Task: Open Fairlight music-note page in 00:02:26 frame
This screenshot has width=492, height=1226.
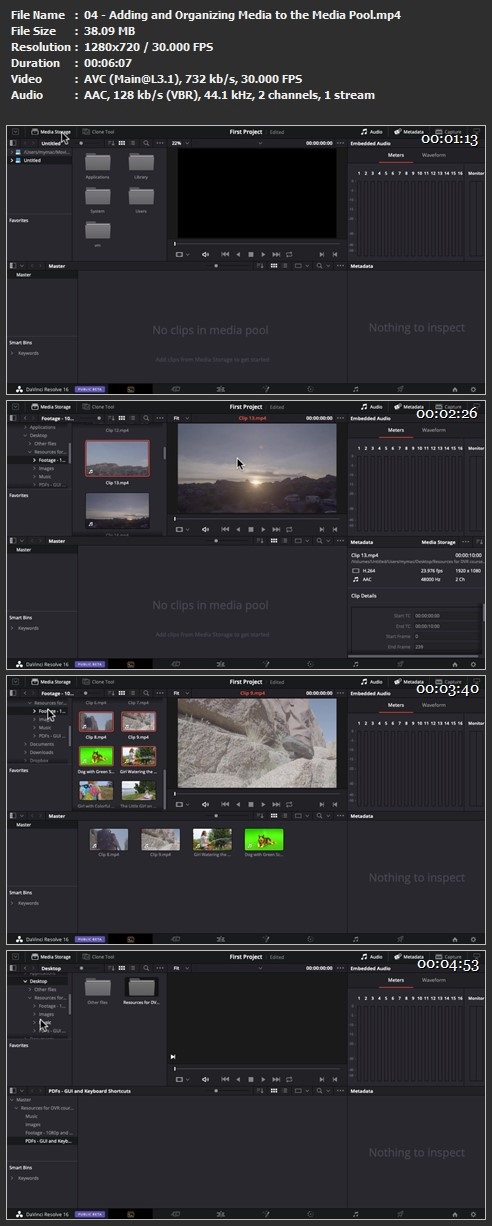Action: pyautogui.click(x=355, y=663)
